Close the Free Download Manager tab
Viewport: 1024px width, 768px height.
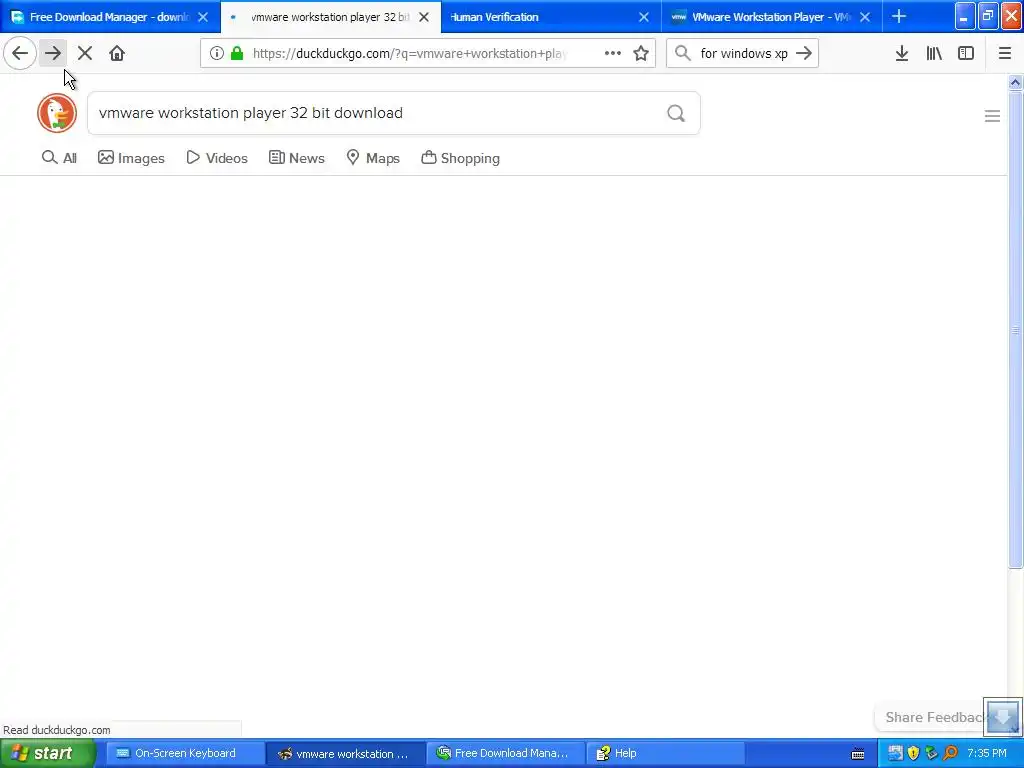point(203,17)
